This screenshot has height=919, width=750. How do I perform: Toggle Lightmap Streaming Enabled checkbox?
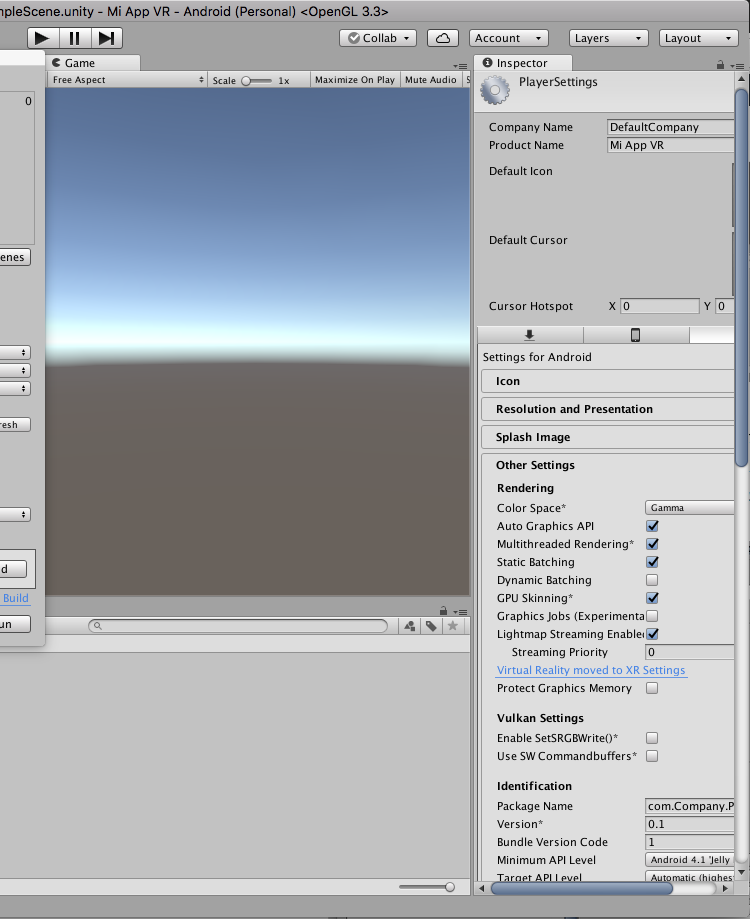pos(652,634)
